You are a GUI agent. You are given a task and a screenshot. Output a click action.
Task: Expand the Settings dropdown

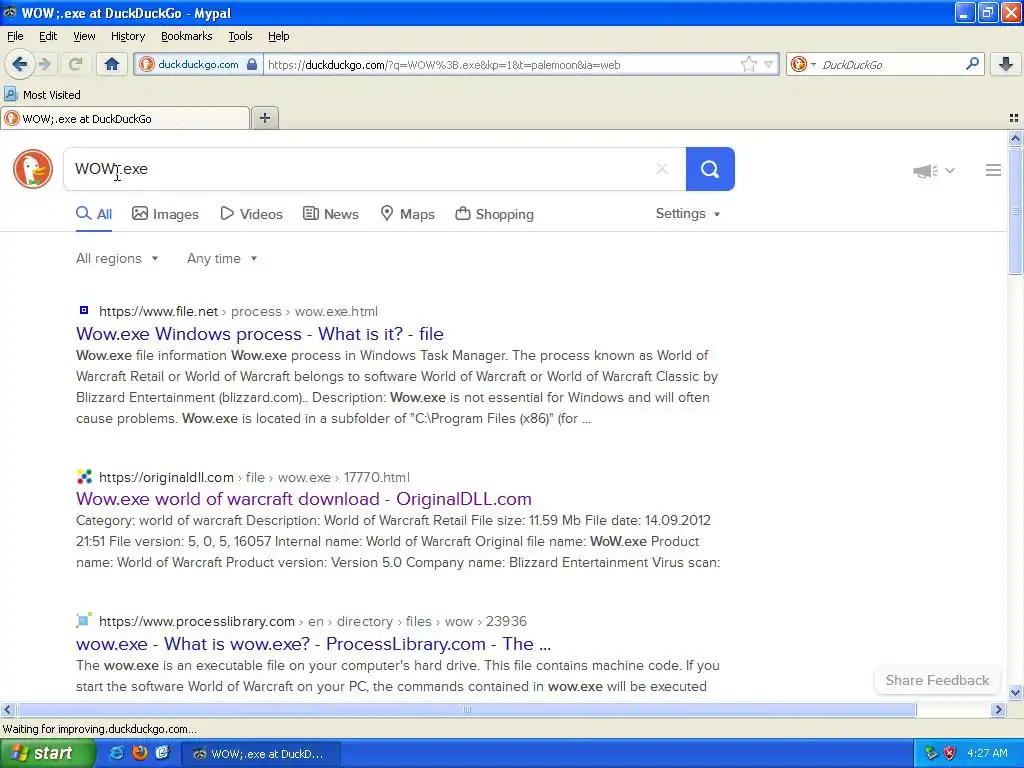click(688, 214)
